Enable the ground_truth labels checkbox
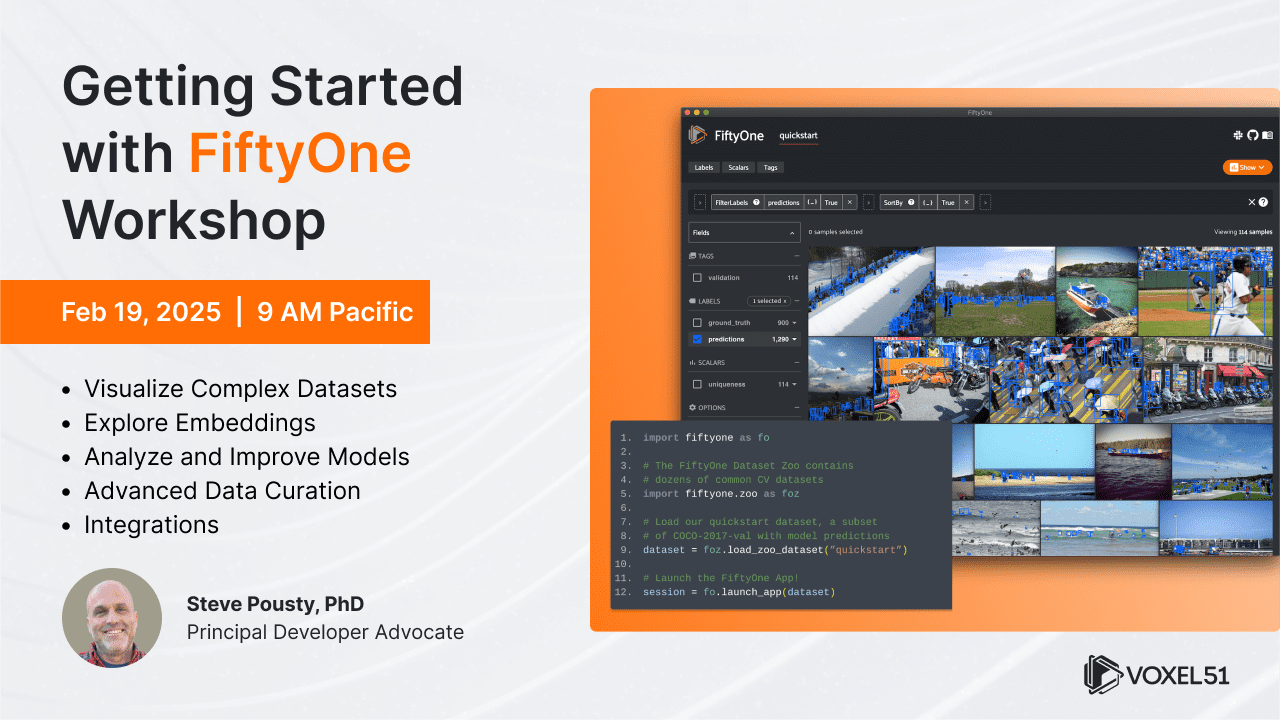Screen dimensions: 1280x720 [x=697, y=323]
